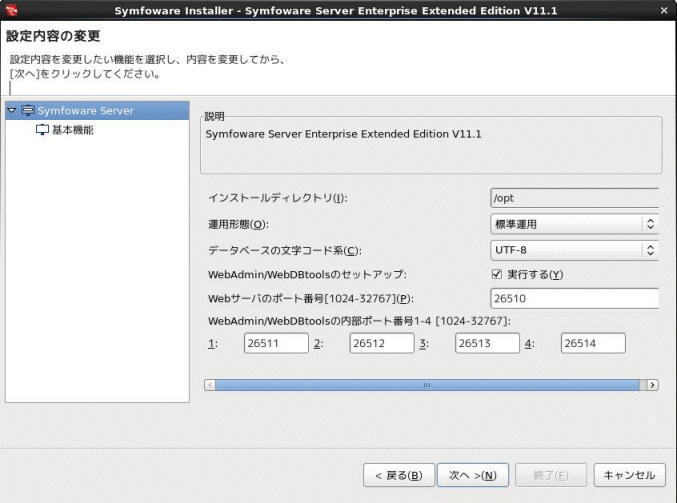
Task: Click the horizontal scrollbar thumb
Action: (x=427, y=385)
